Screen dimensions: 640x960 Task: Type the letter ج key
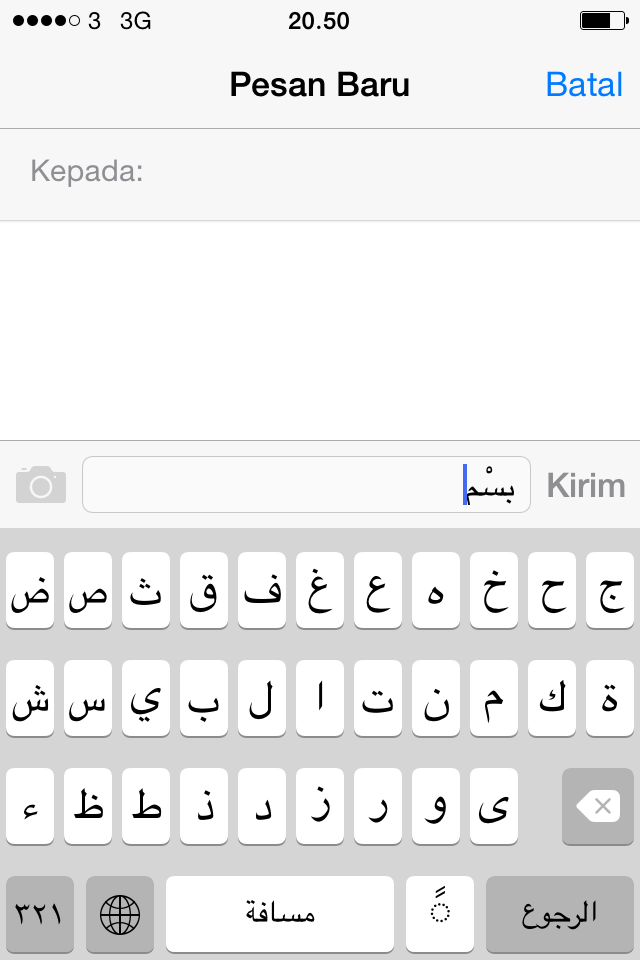609,591
